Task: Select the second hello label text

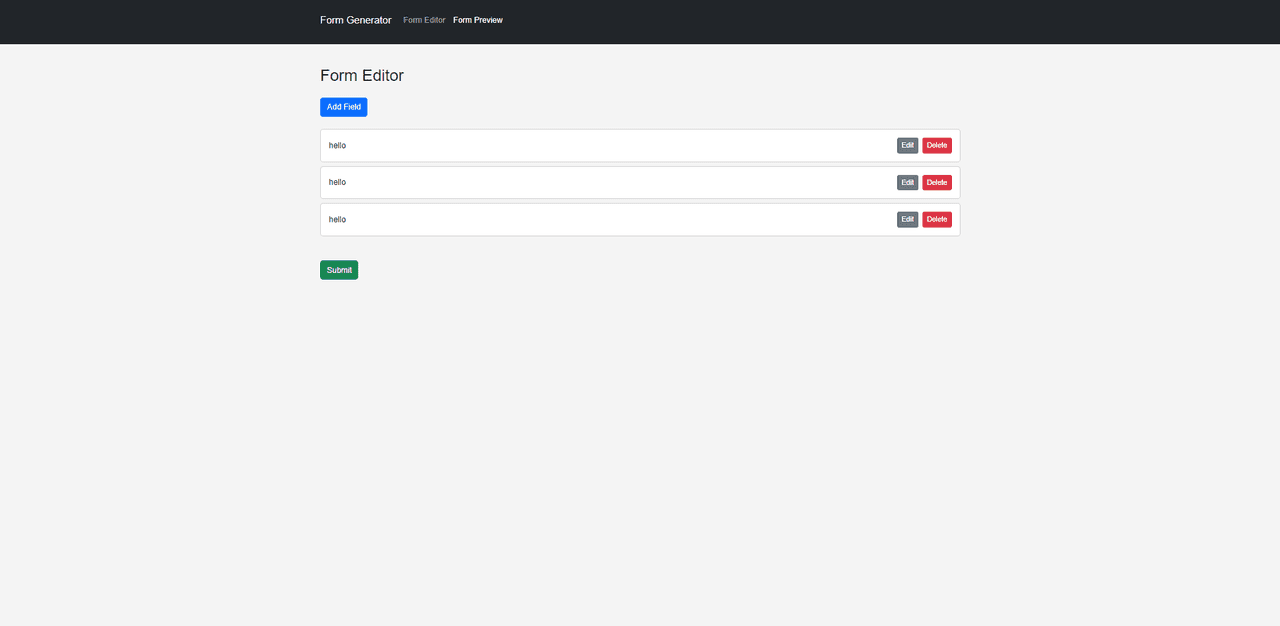Action: pos(337,183)
